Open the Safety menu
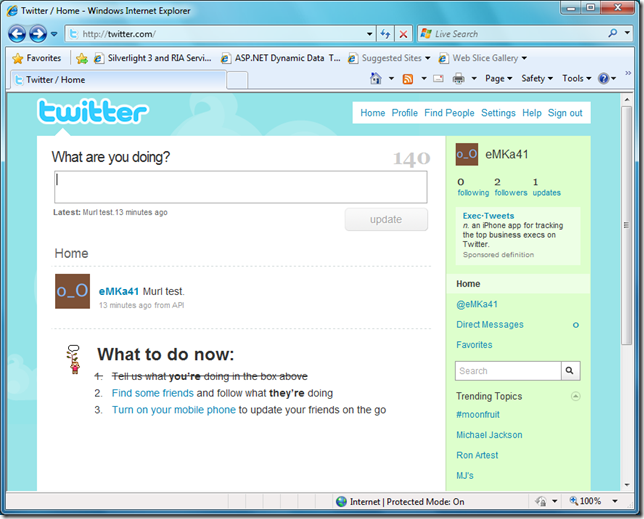 (537, 78)
